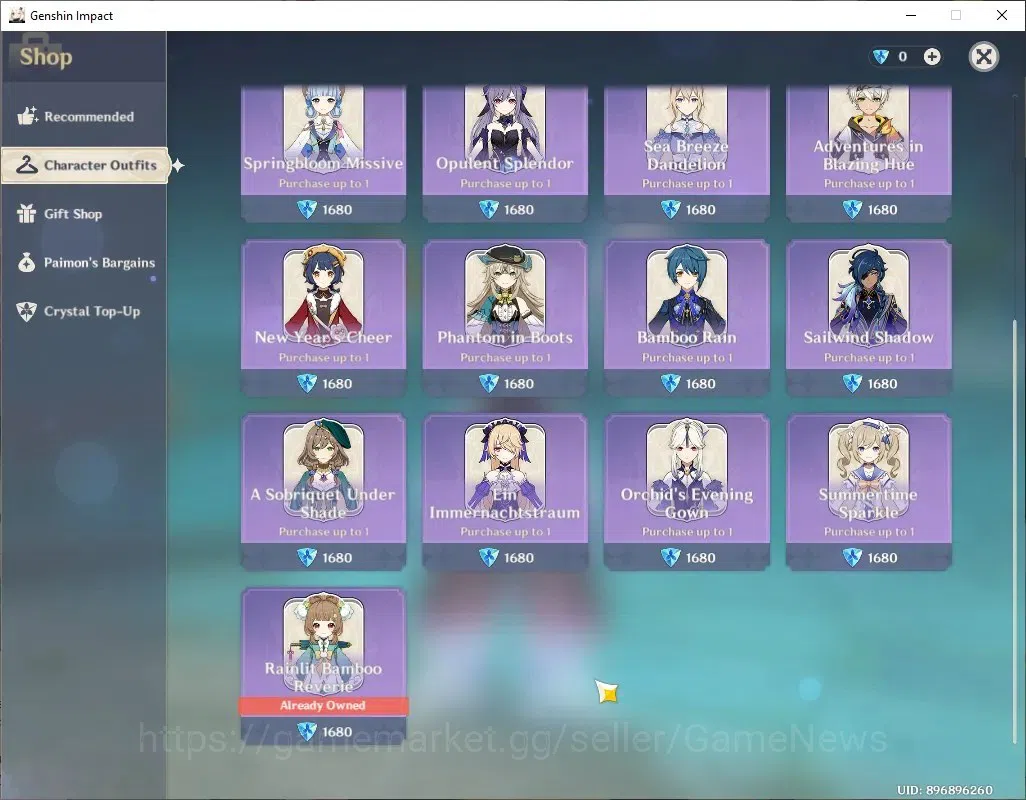Select the Summertime Sparkle outfit card
Image resolution: width=1026 pixels, height=800 pixels.
point(868,492)
